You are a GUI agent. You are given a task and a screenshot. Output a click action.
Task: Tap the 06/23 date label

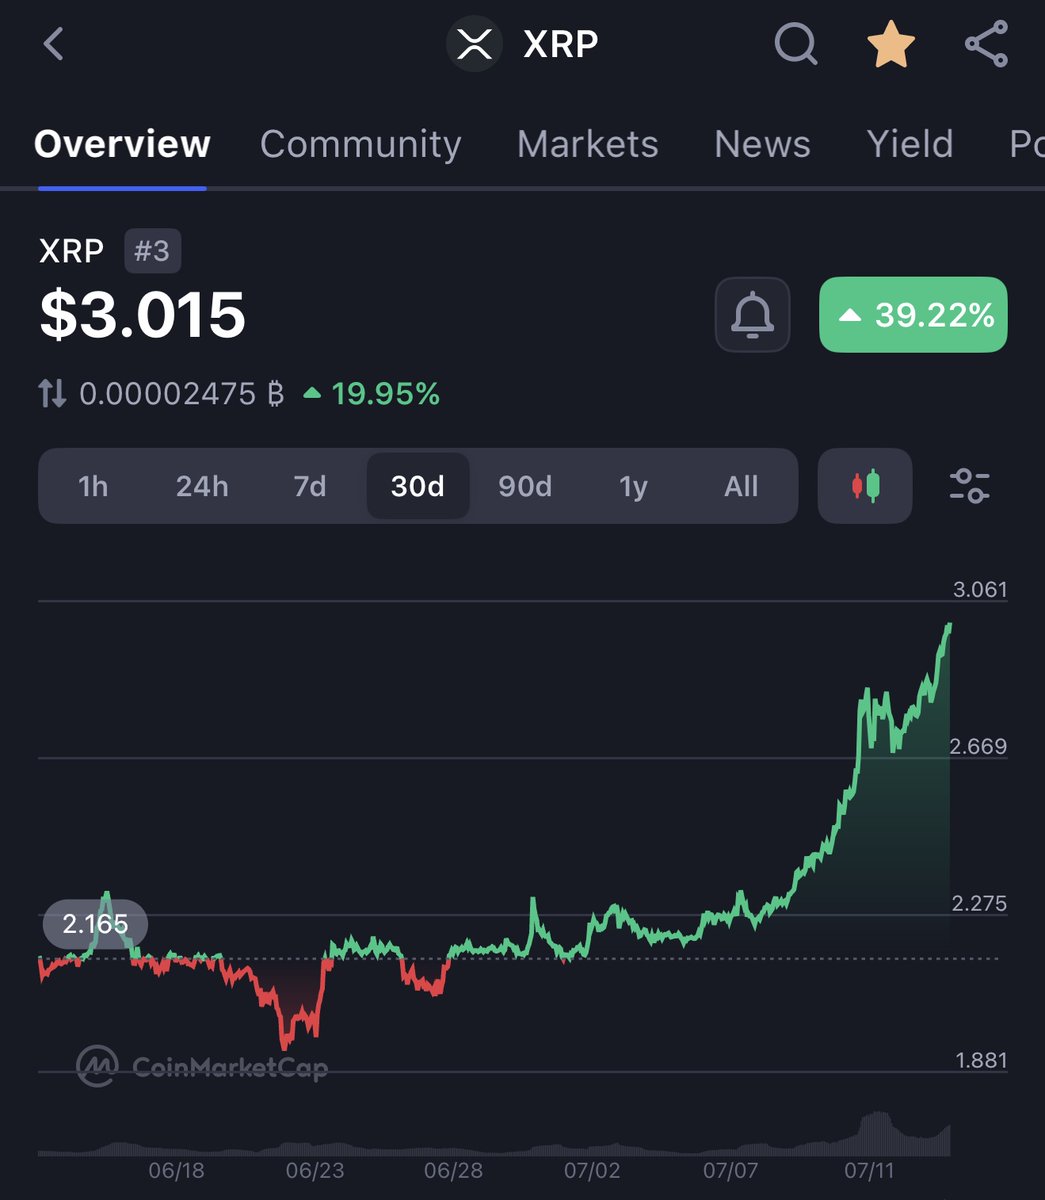(315, 1170)
